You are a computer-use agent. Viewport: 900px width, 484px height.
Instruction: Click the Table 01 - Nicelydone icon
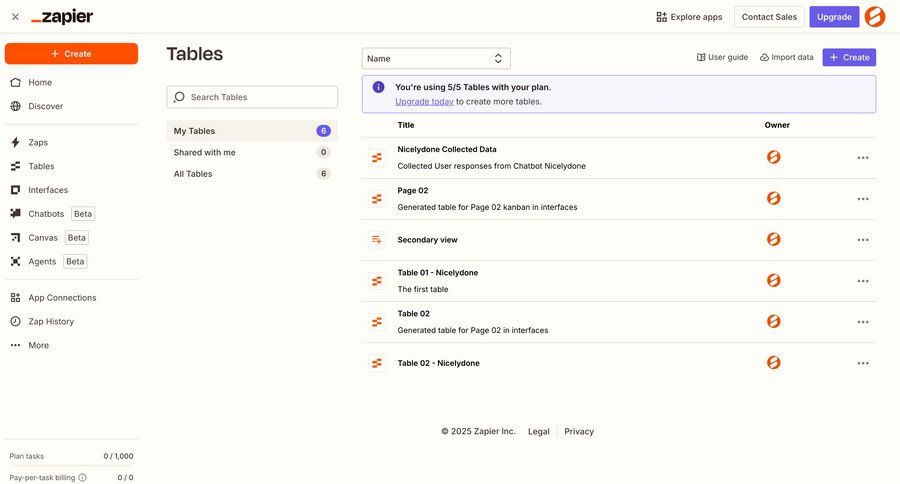pos(377,281)
